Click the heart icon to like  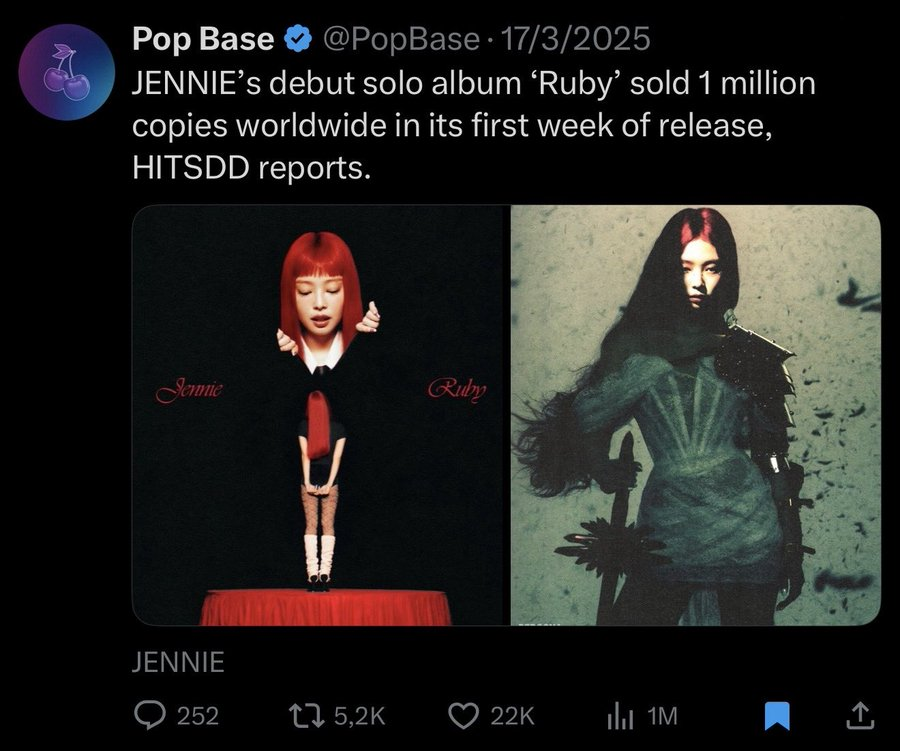tap(461, 716)
